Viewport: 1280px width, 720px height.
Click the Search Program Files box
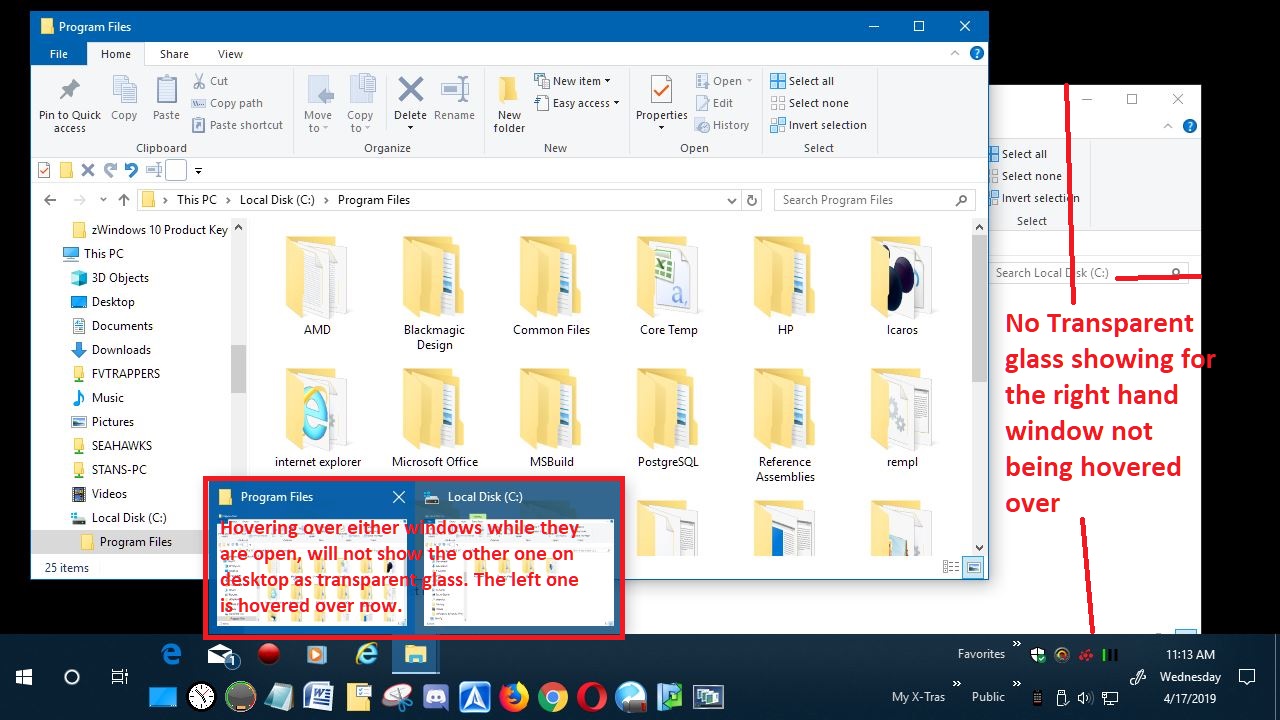tap(874, 200)
